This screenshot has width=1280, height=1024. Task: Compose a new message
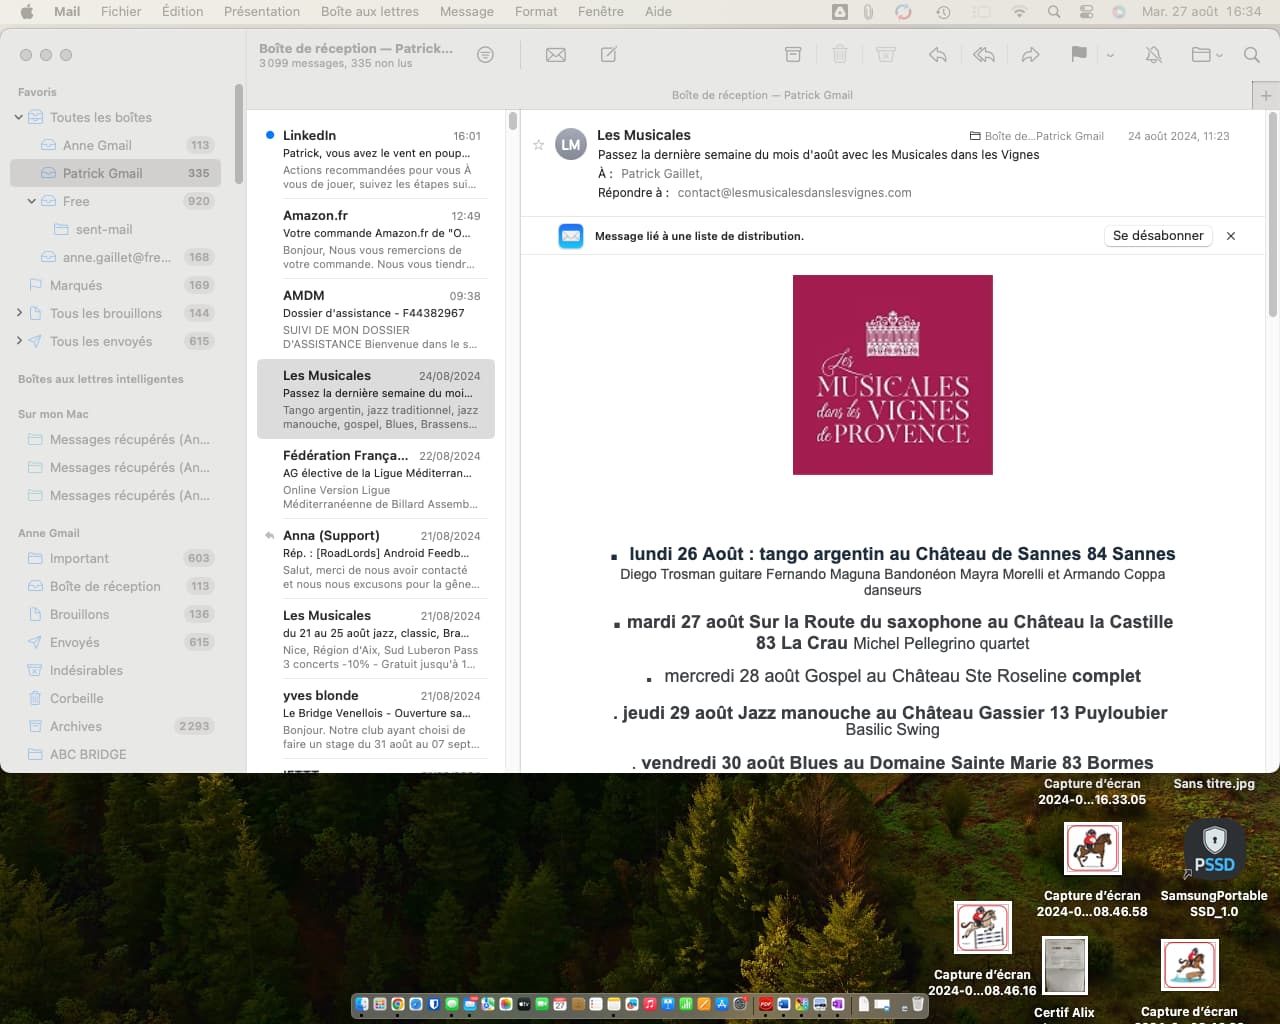tap(608, 55)
